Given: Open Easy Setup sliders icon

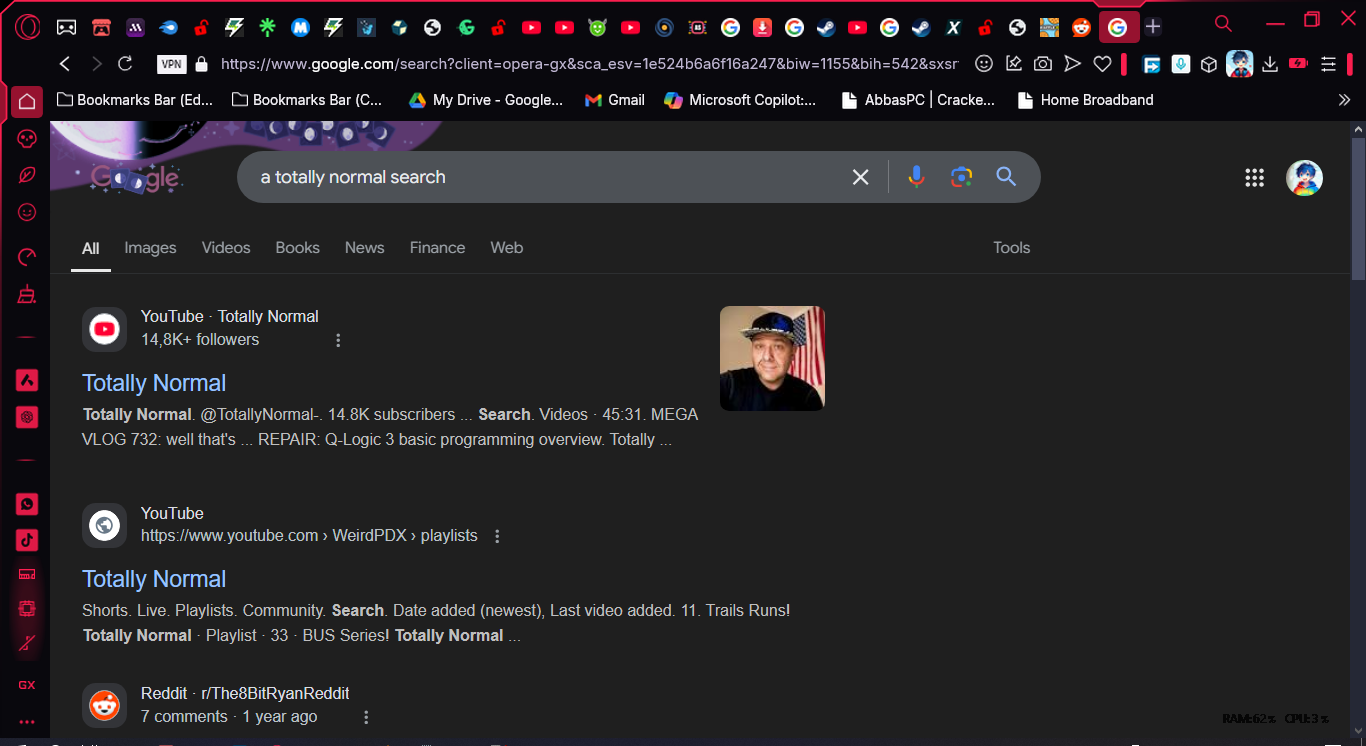Looking at the screenshot, I should point(1328,64).
